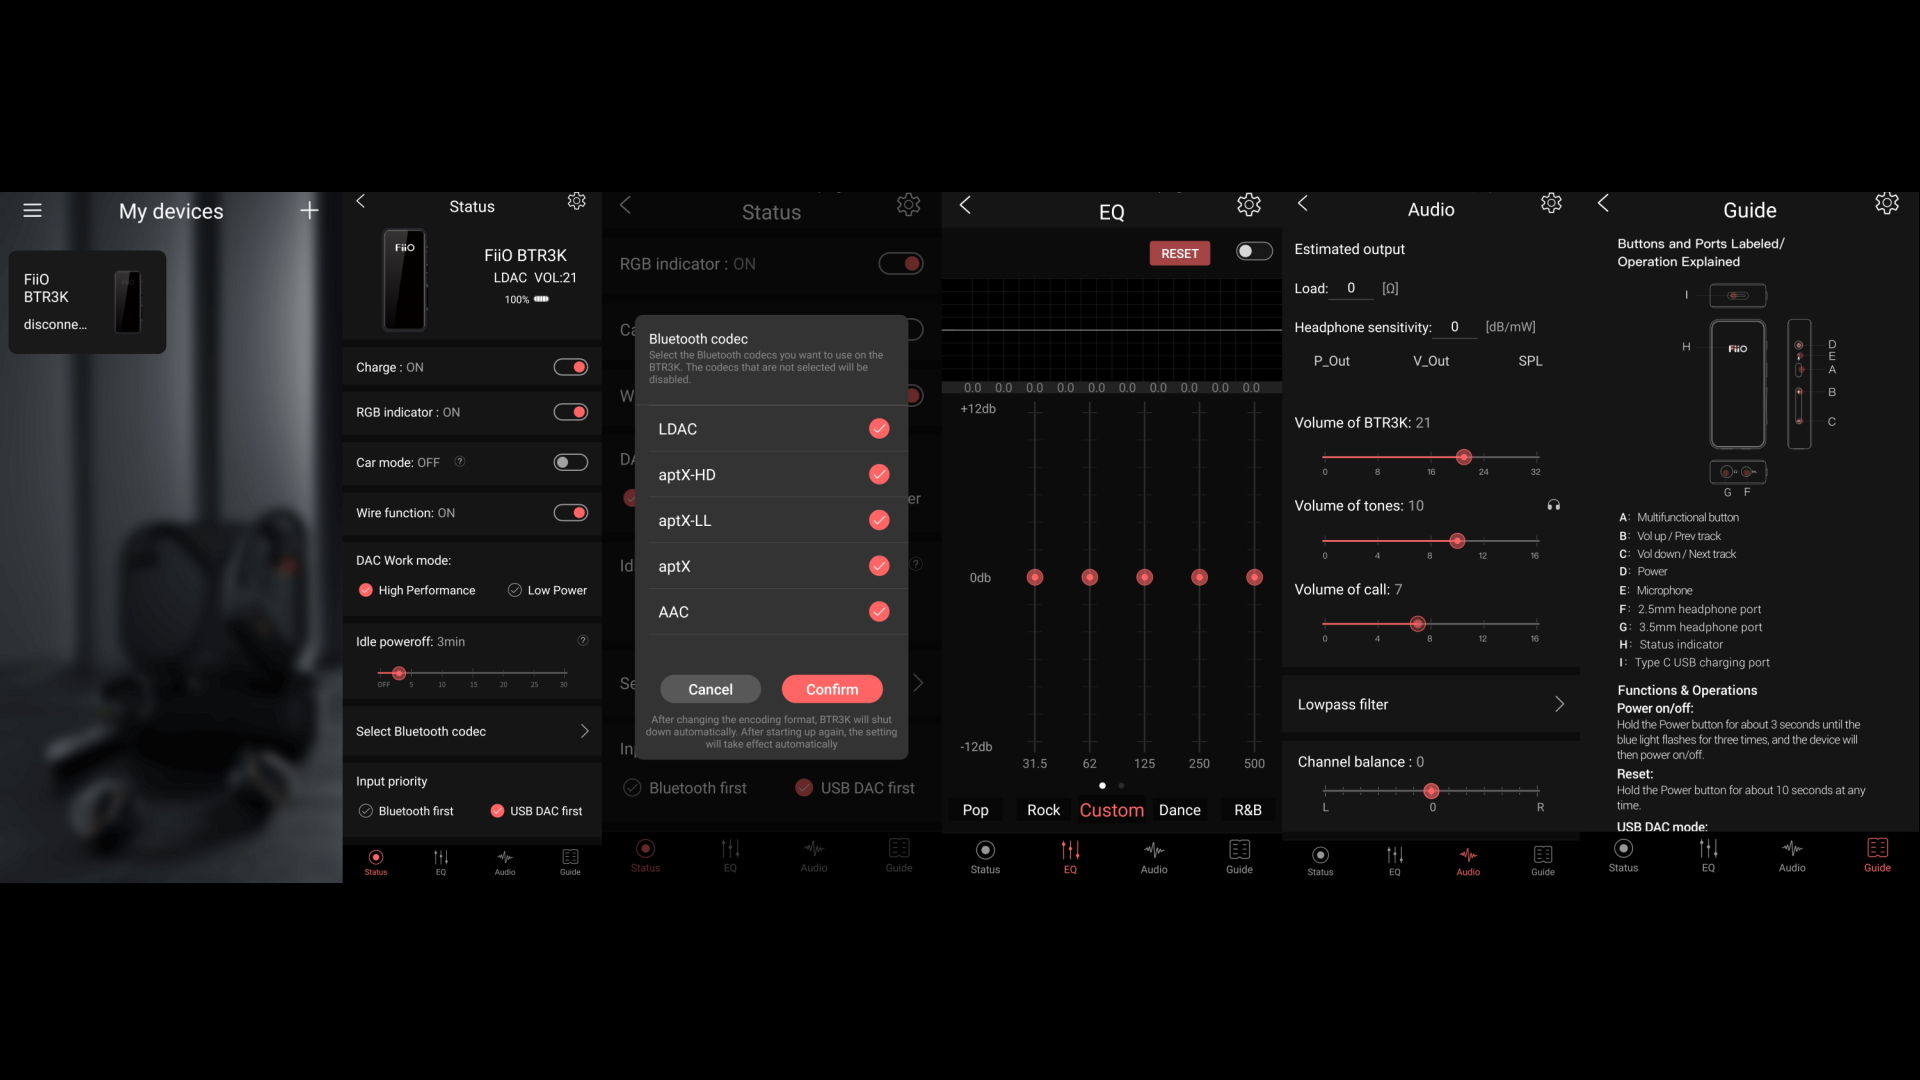The height and width of the screenshot is (1080, 1920).
Task: Click the settings gear icon on EQ panel
Action: [x=1247, y=206]
